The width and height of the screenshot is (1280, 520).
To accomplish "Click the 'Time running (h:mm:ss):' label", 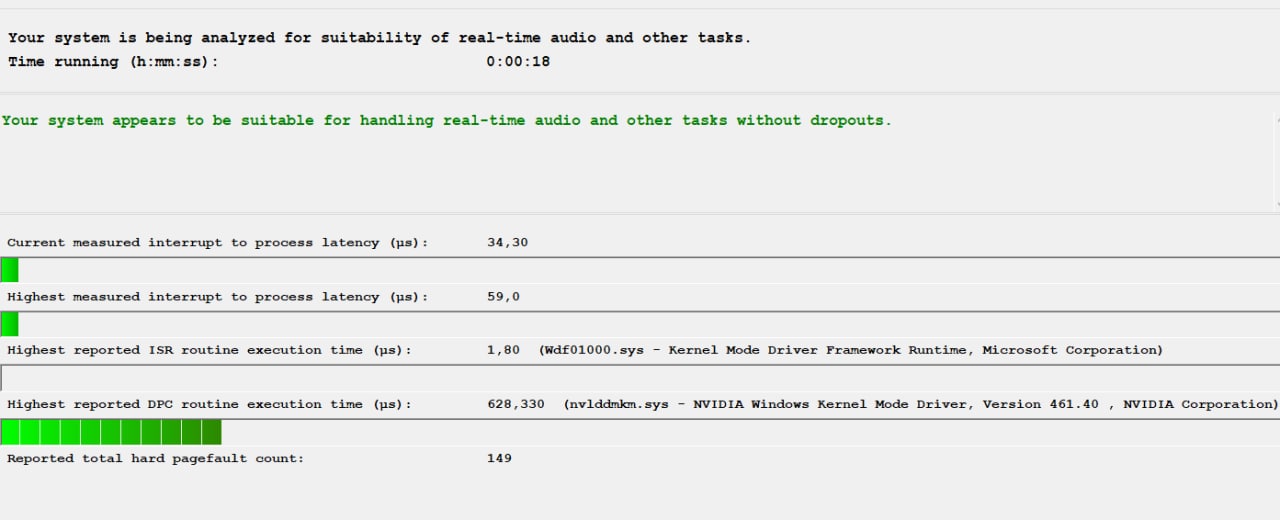I will pos(113,62).
